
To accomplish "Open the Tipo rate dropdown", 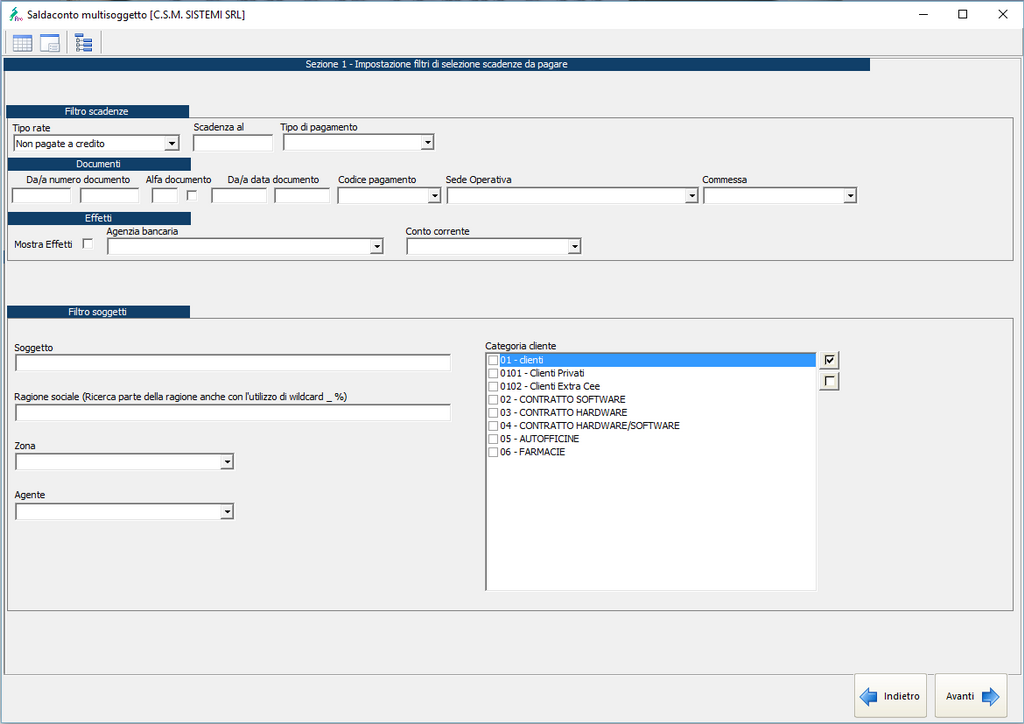I will click(x=172, y=143).
